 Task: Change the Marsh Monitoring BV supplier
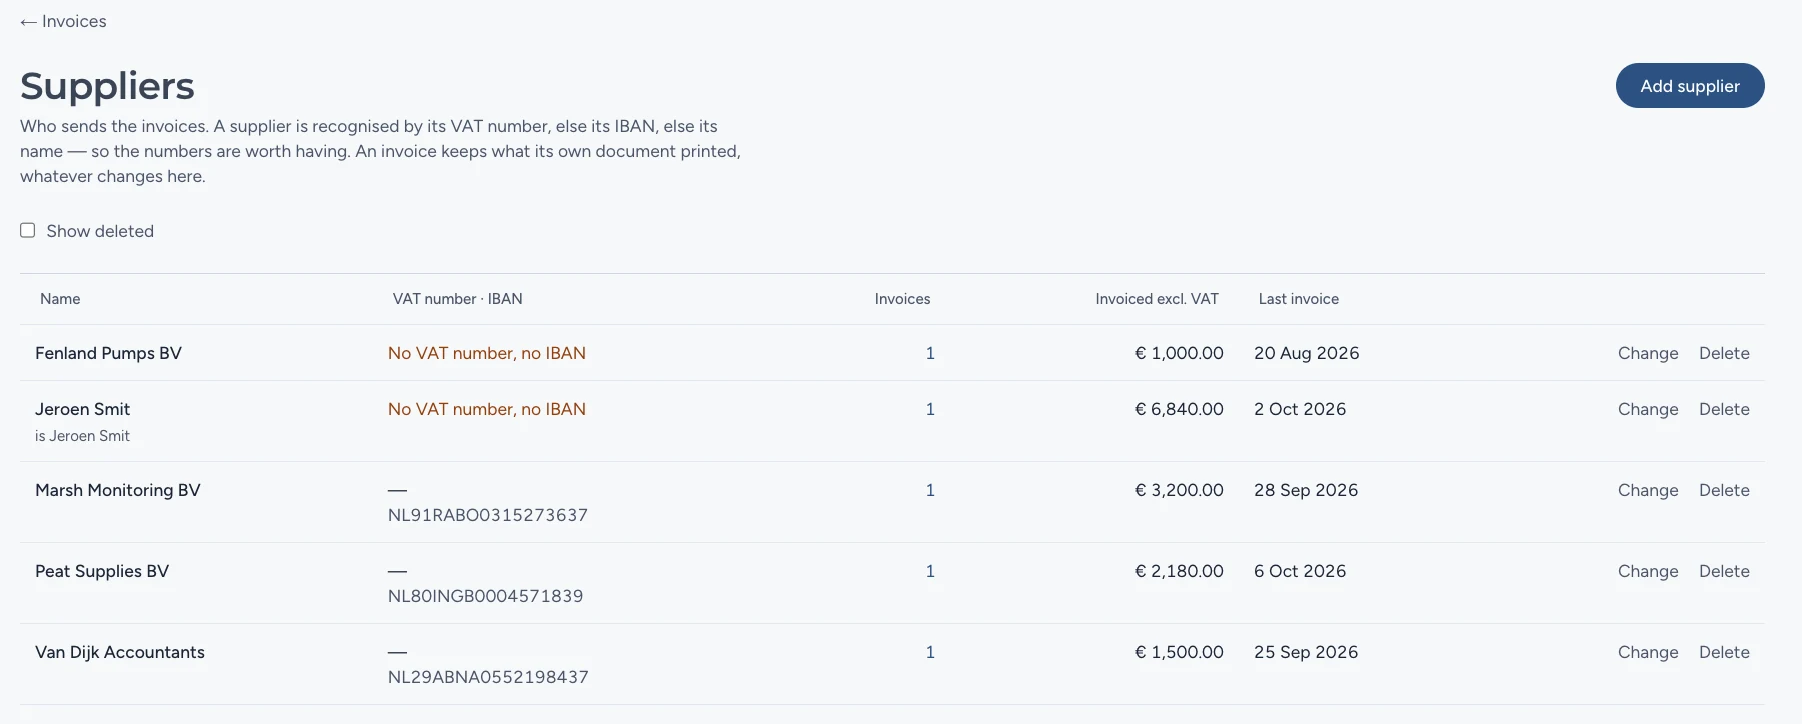click(x=1648, y=490)
